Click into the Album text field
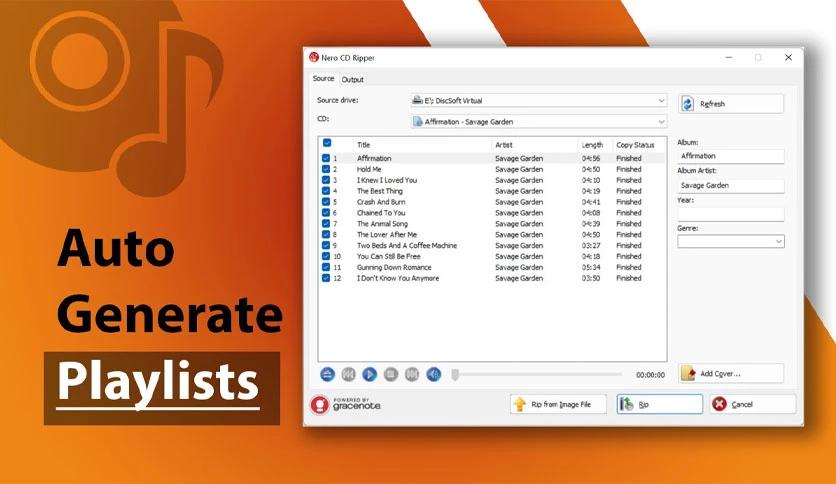The image size is (836, 484). (x=731, y=156)
